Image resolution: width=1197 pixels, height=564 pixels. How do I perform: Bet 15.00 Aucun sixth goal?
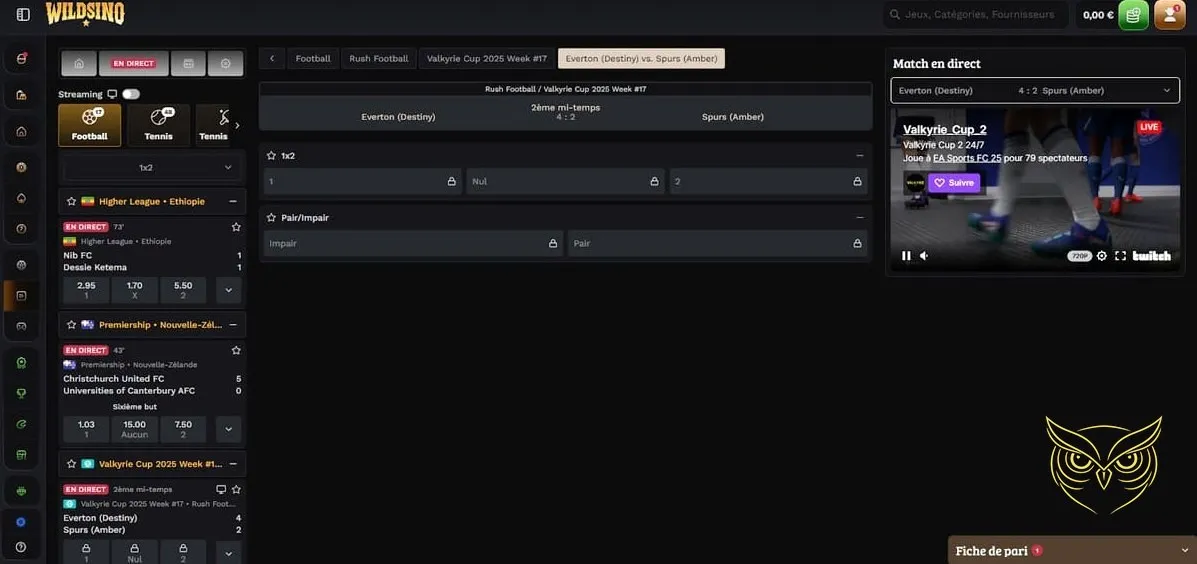[x=134, y=429]
